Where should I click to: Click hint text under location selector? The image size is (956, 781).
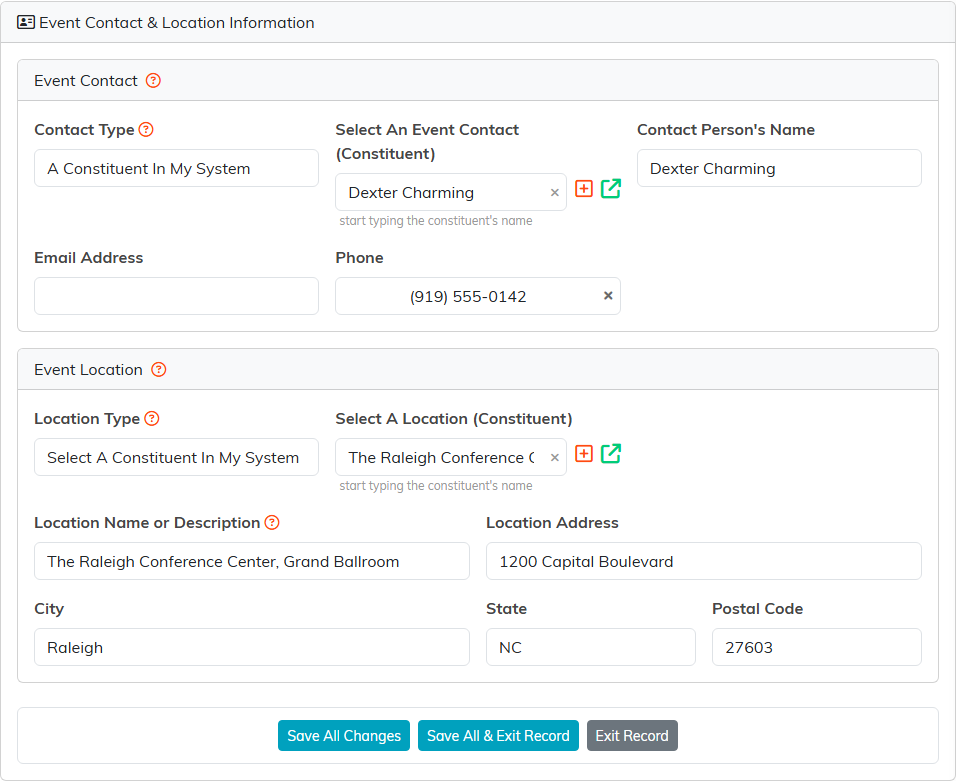coord(436,486)
